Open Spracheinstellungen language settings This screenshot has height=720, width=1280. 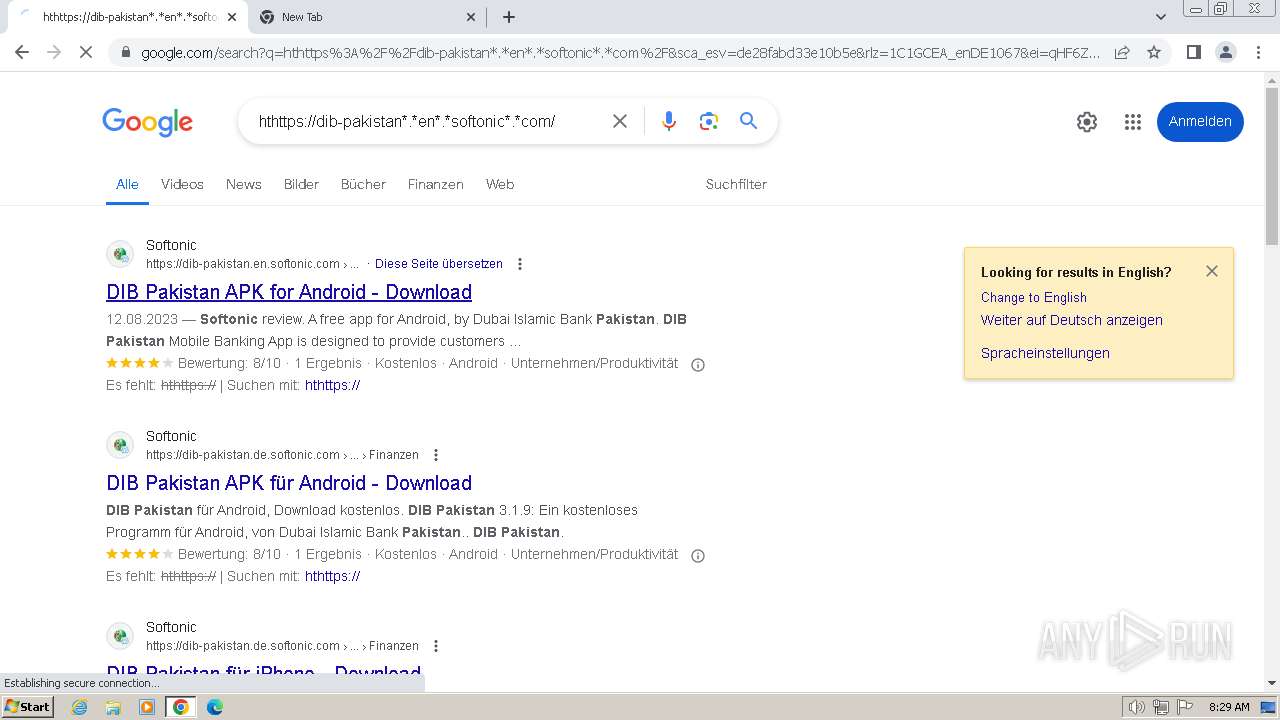[x=1045, y=353]
